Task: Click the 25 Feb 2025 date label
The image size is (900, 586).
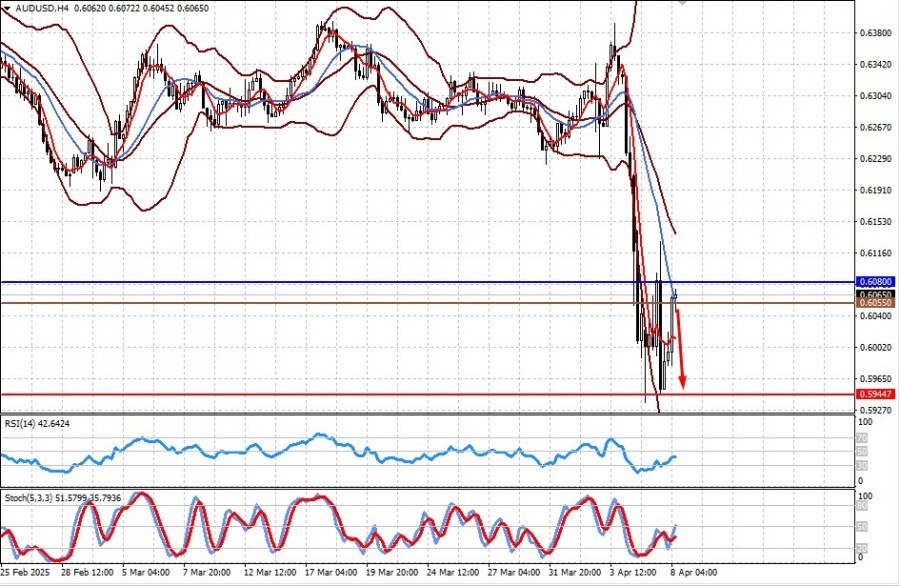Action: [25, 573]
